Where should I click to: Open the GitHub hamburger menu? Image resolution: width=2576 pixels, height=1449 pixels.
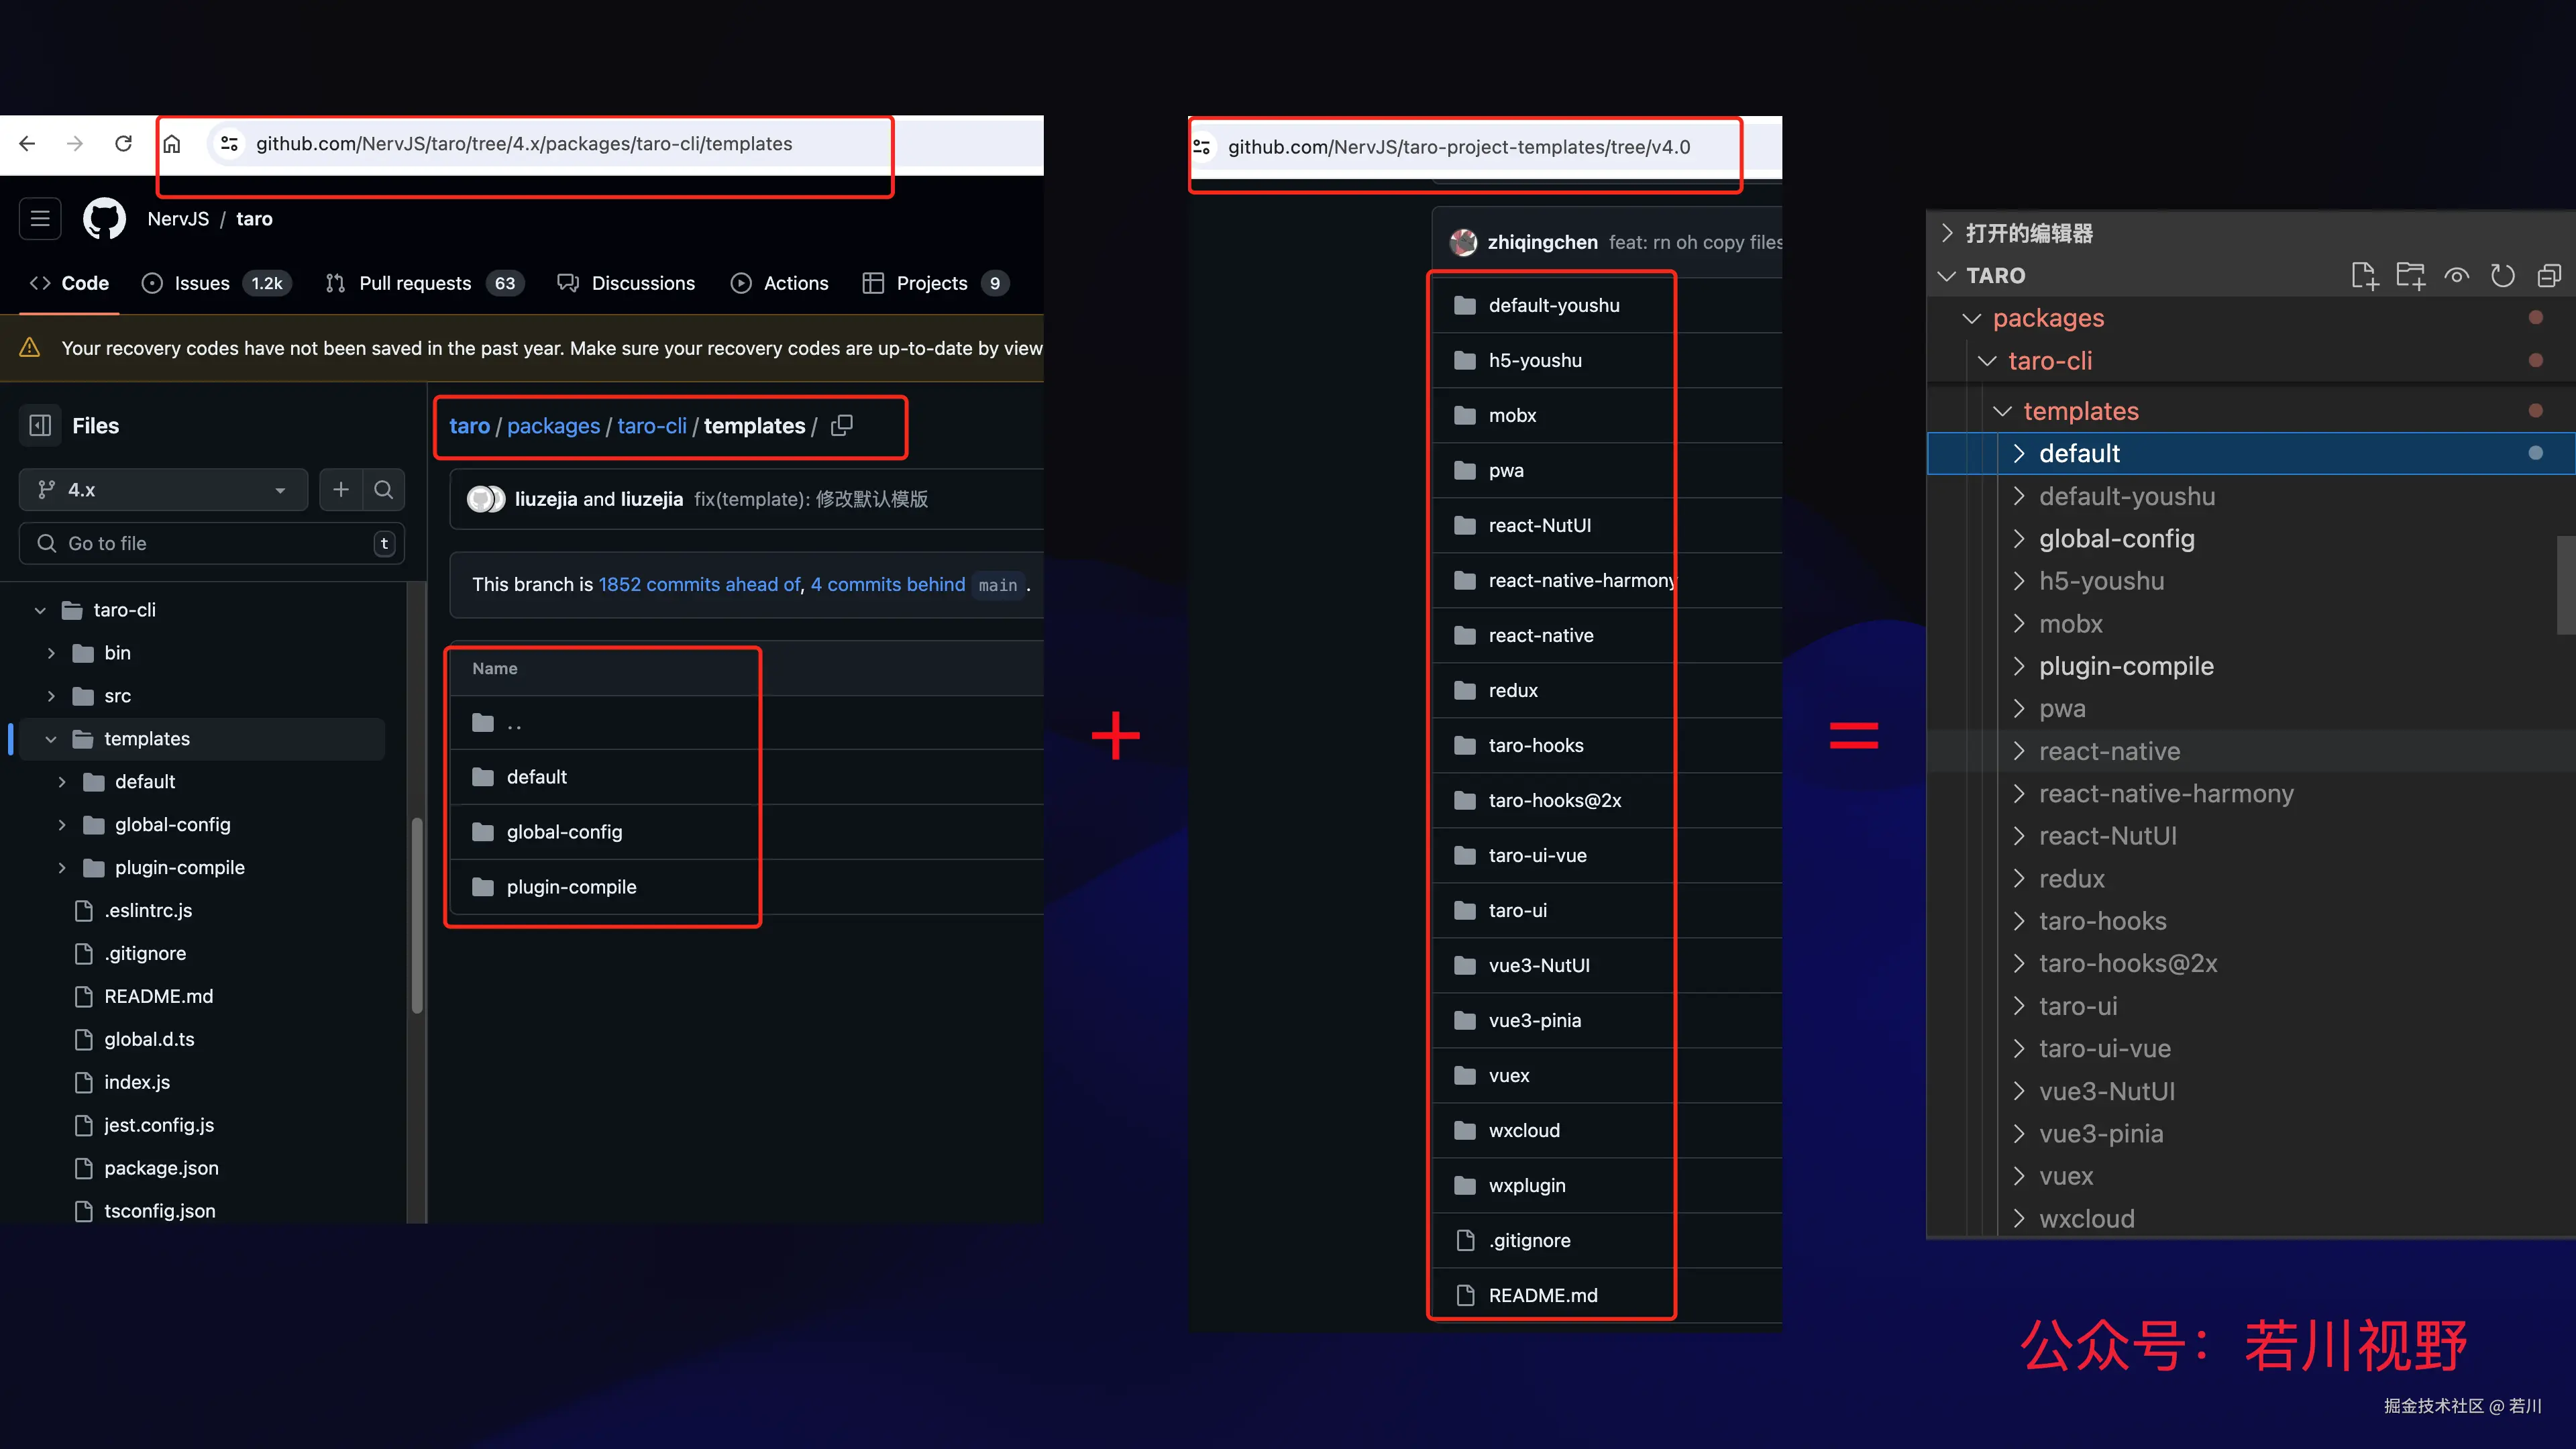pos(40,218)
